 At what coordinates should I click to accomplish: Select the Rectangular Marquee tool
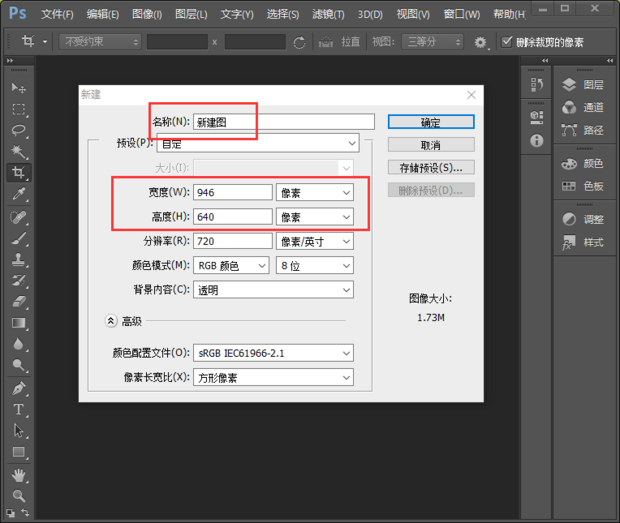(x=18, y=109)
